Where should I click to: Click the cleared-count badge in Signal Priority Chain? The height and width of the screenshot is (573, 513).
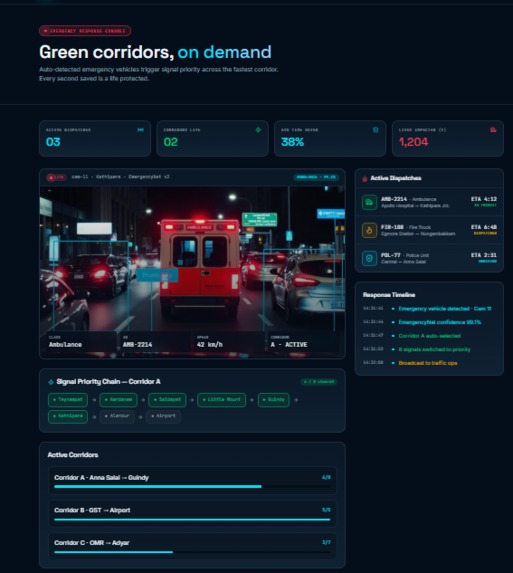click(319, 382)
